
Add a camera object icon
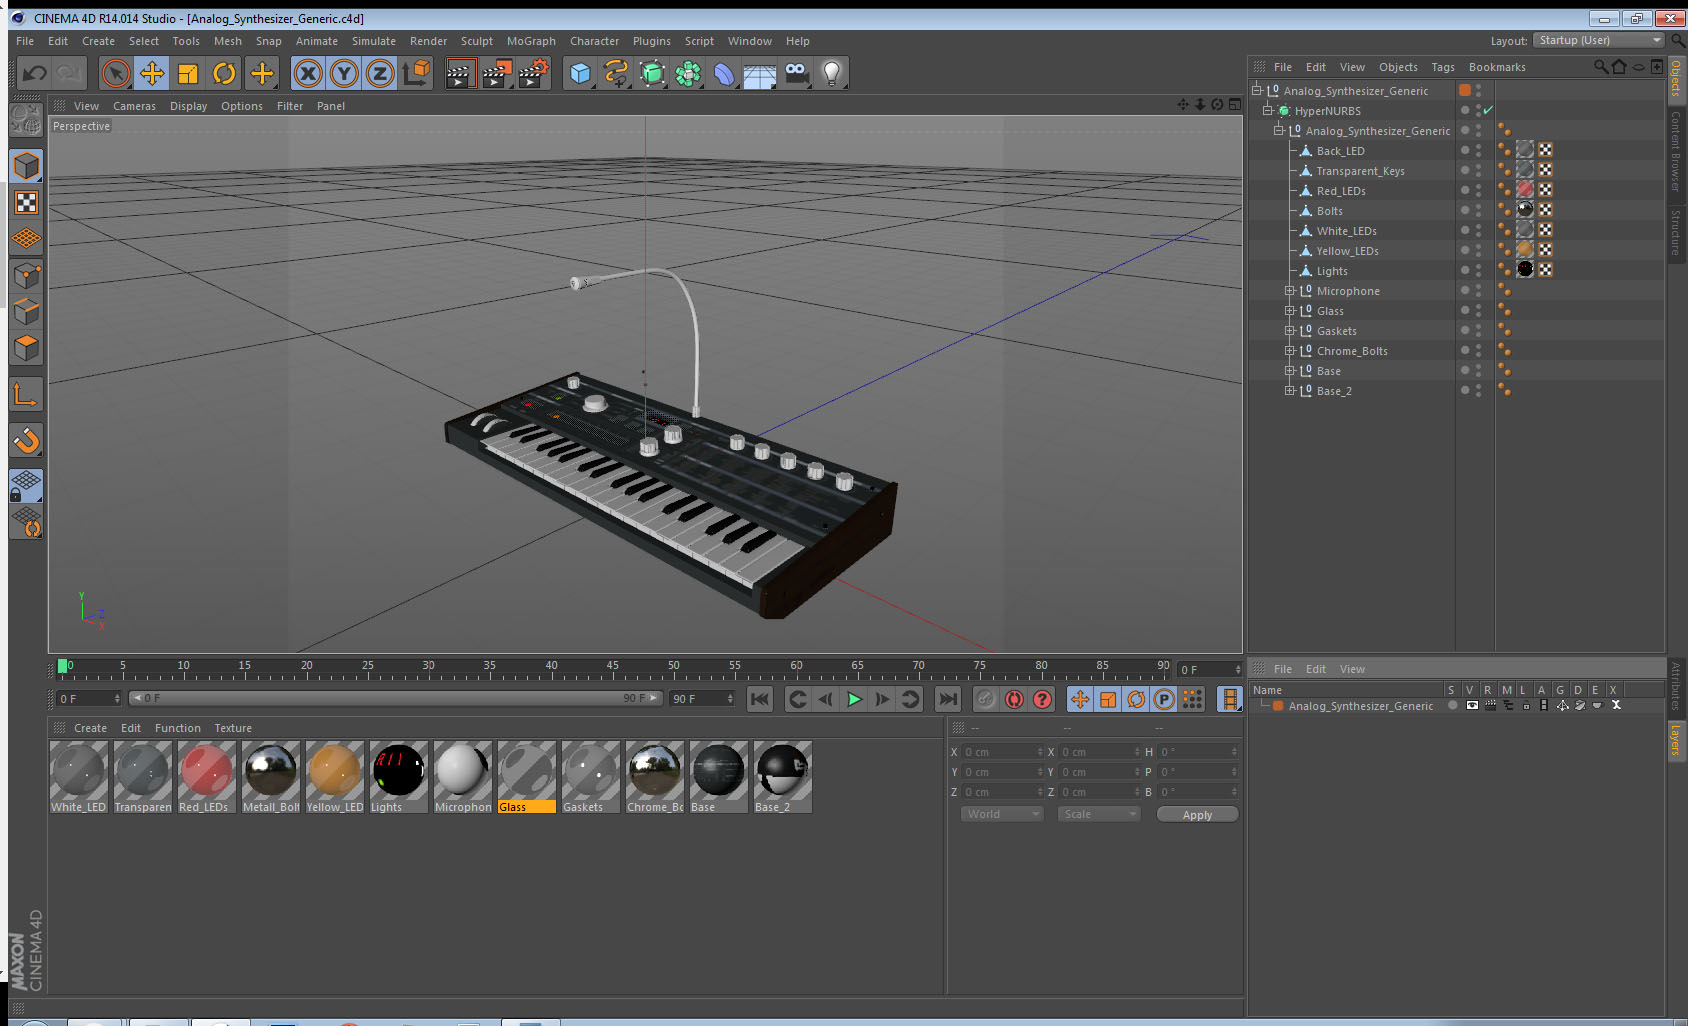[796, 73]
